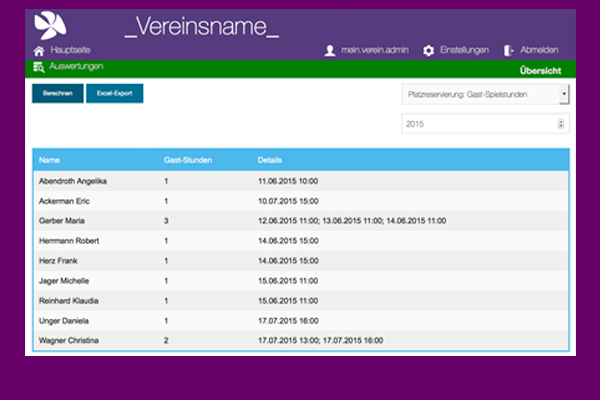This screenshot has width=600, height=400.
Task: Select the Unger Daniela row
Action: [301, 320]
